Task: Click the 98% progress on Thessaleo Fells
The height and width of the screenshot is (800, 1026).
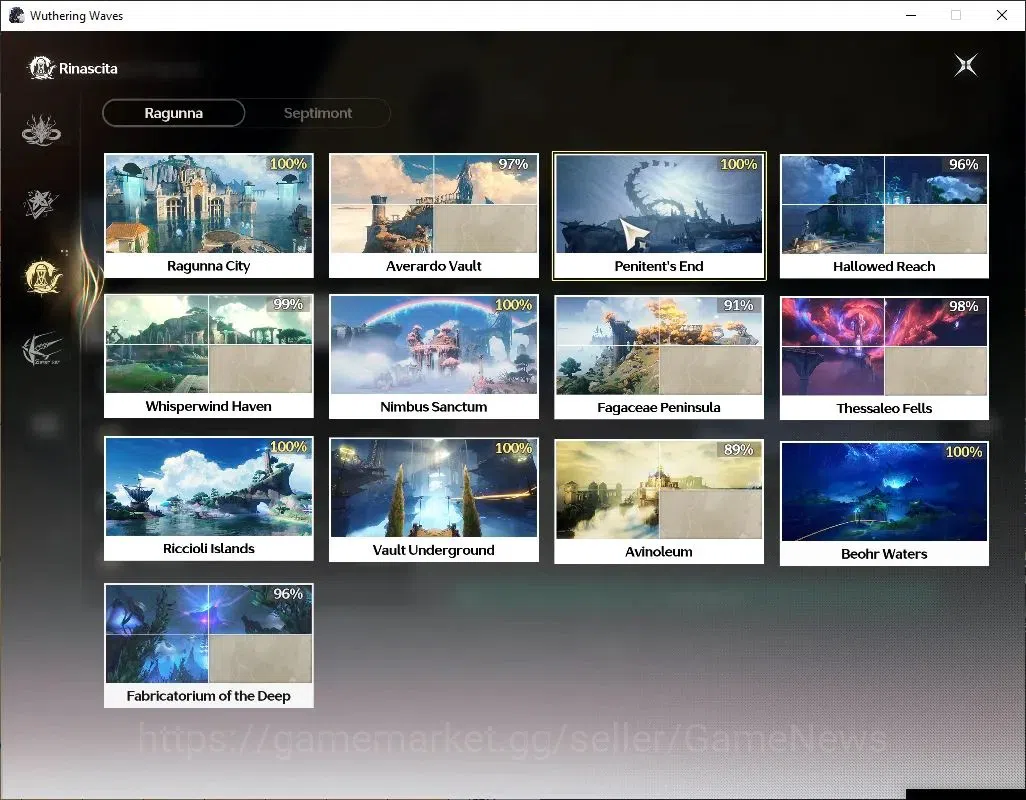Action: click(x=963, y=307)
